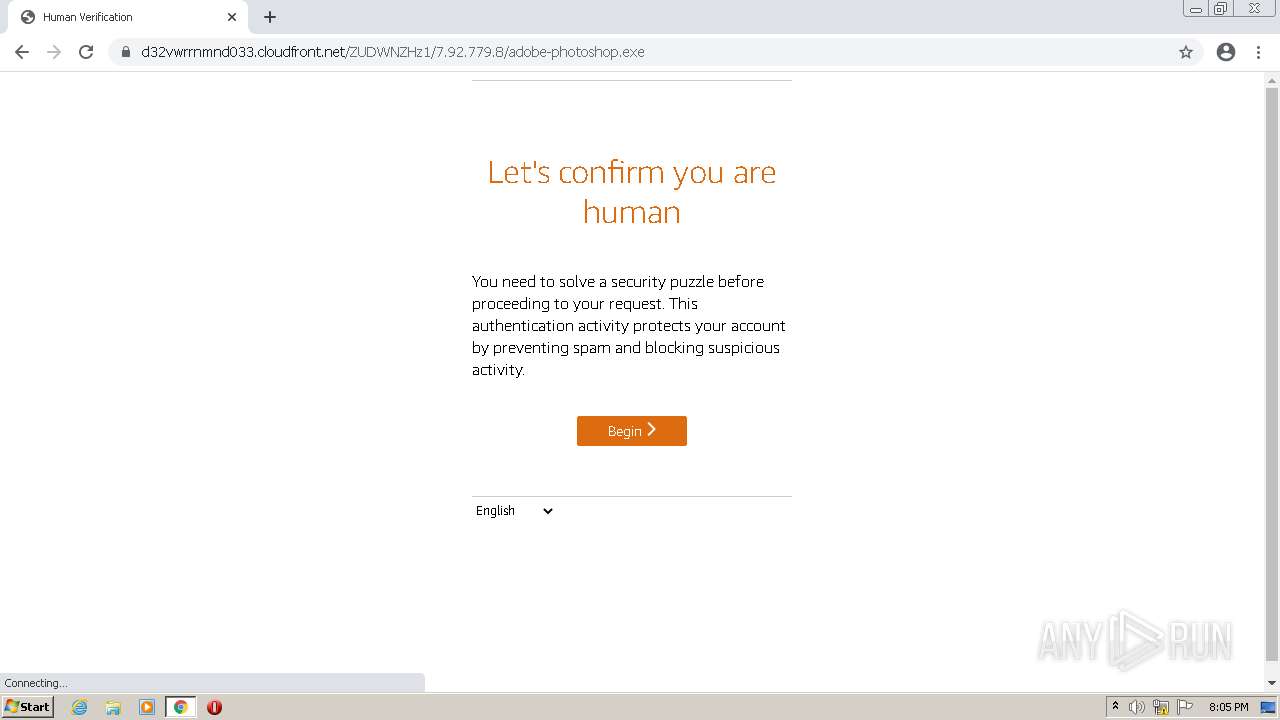This screenshot has width=1280, height=720.
Task: Click the "Connecting..." status text
Action: (36, 683)
